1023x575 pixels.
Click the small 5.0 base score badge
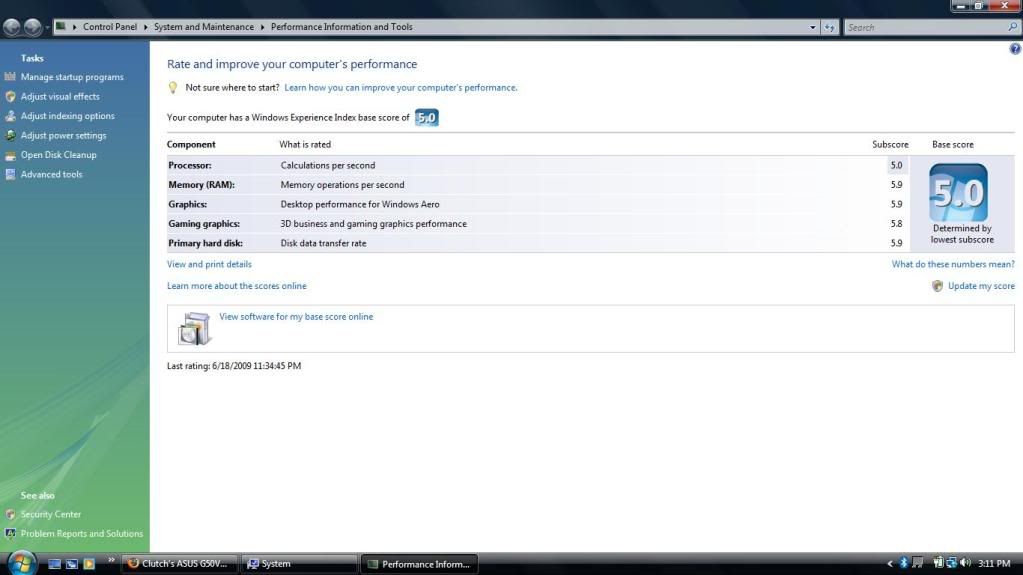[x=427, y=117]
